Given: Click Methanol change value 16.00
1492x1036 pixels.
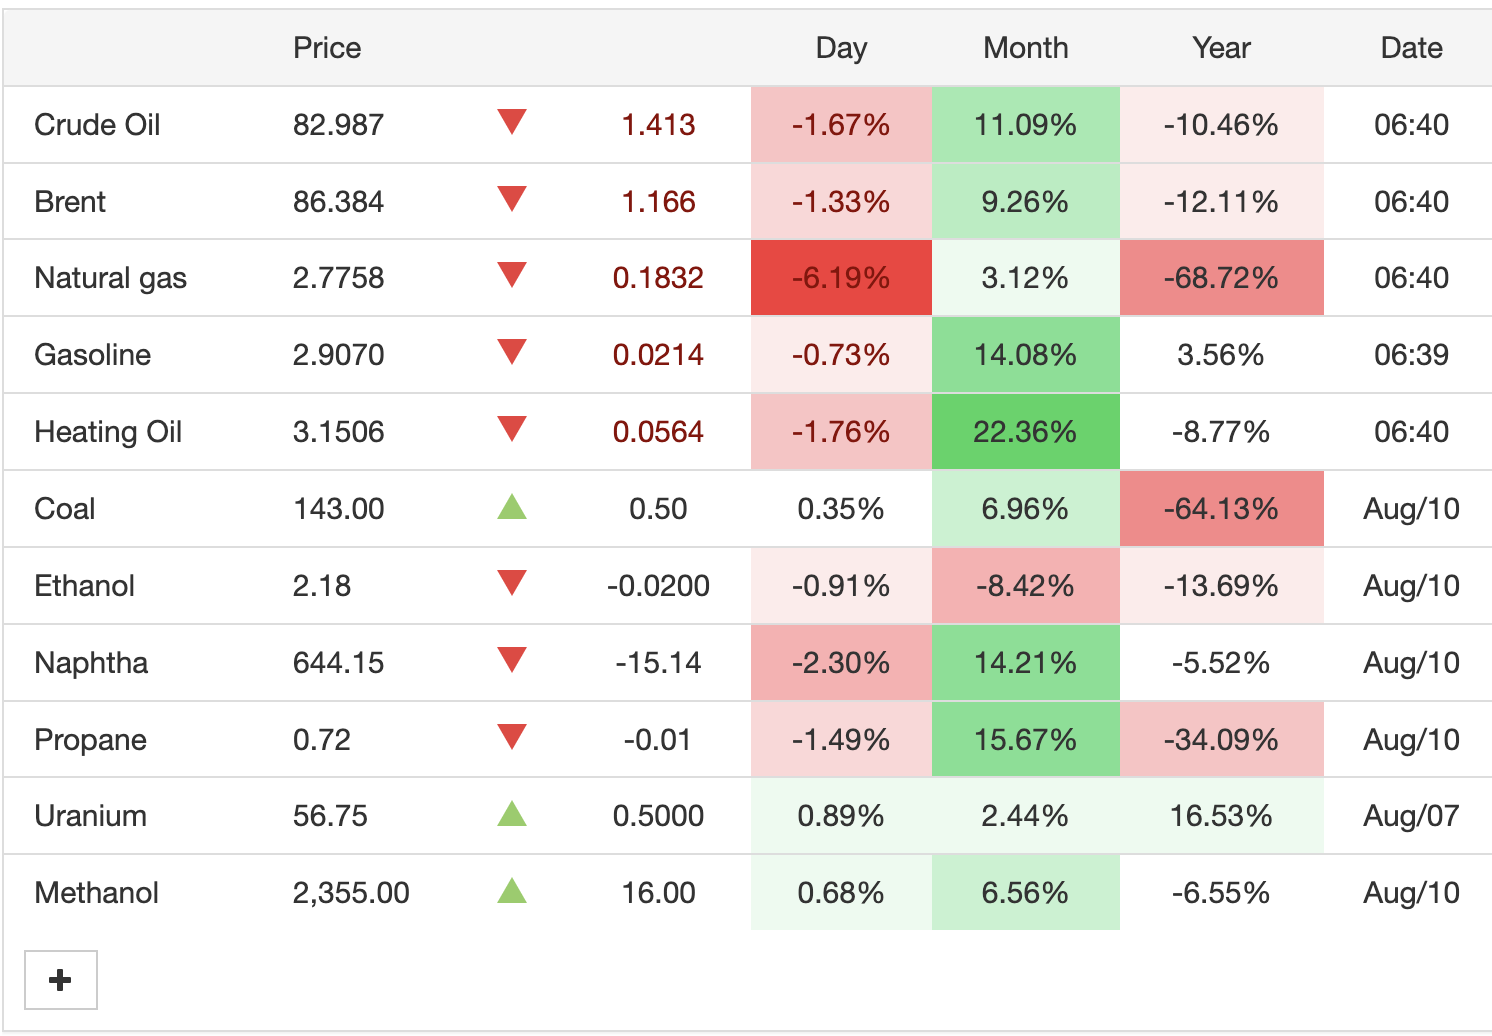Looking at the screenshot, I should coord(658,893).
